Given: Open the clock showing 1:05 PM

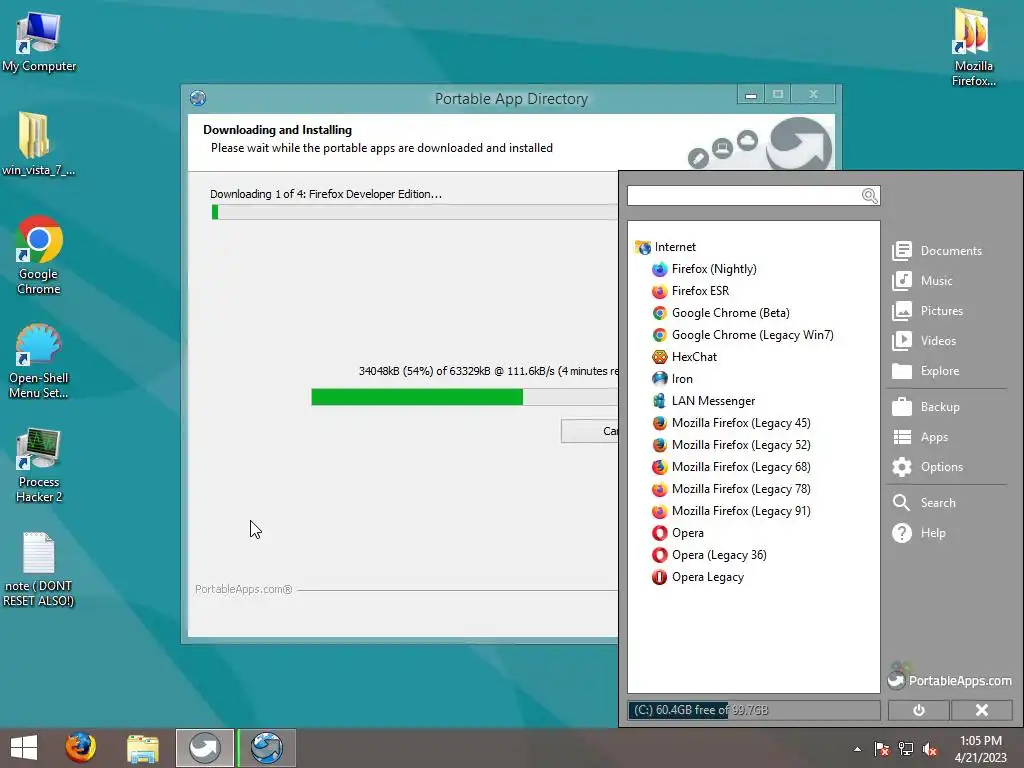Looking at the screenshot, I should (980, 749).
